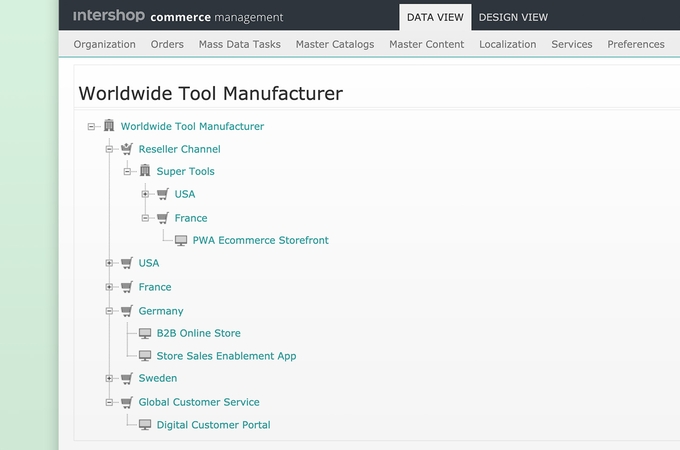Screen dimensions: 680x450
Task: Click the Reseller Channel cart icon
Action: tap(127, 149)
